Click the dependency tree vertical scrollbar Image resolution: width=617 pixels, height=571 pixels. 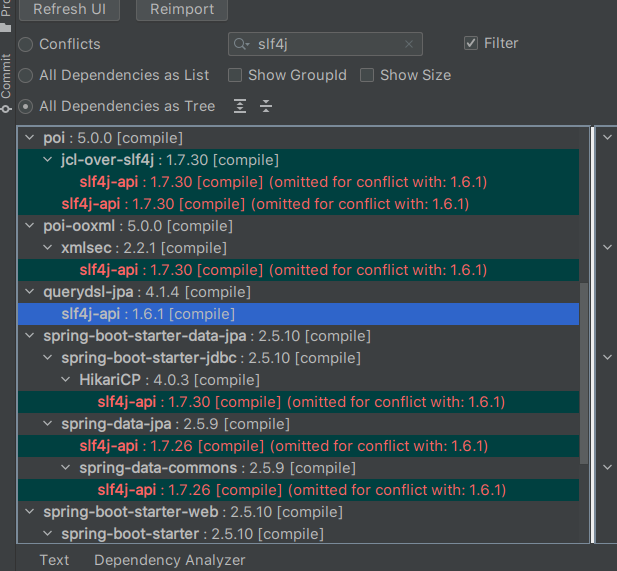(x=584, y=373)
